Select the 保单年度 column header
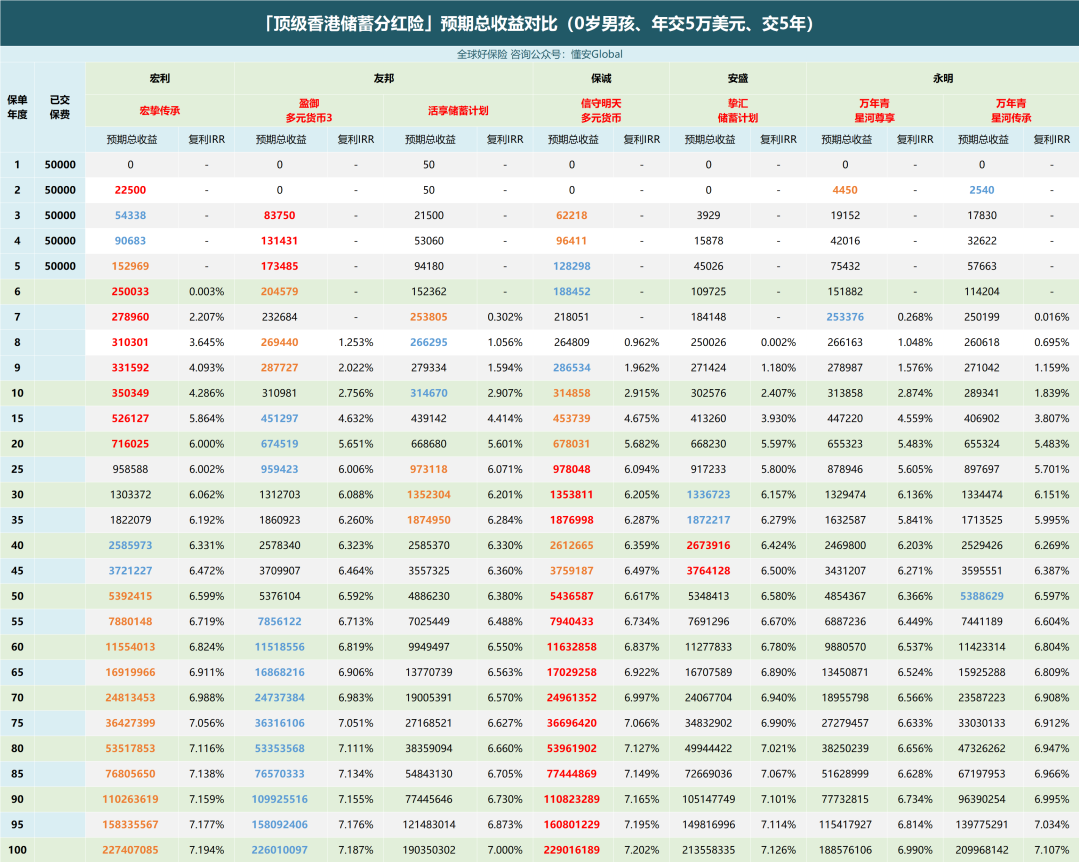Screen dimensions: 1079x862 tap(17, 107)
